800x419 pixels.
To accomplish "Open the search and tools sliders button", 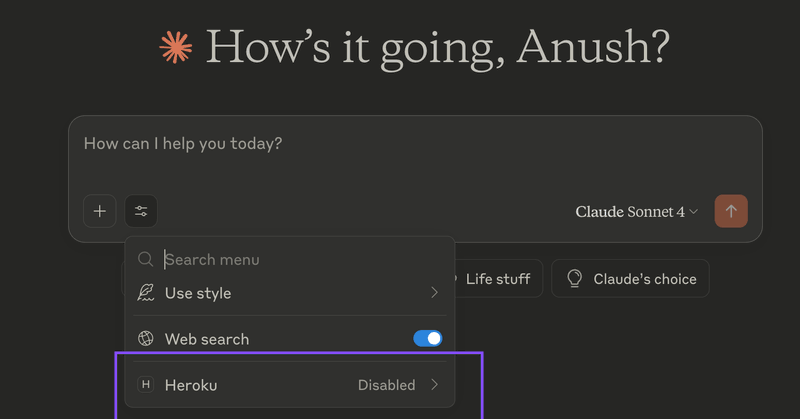I will pos(141,211).
